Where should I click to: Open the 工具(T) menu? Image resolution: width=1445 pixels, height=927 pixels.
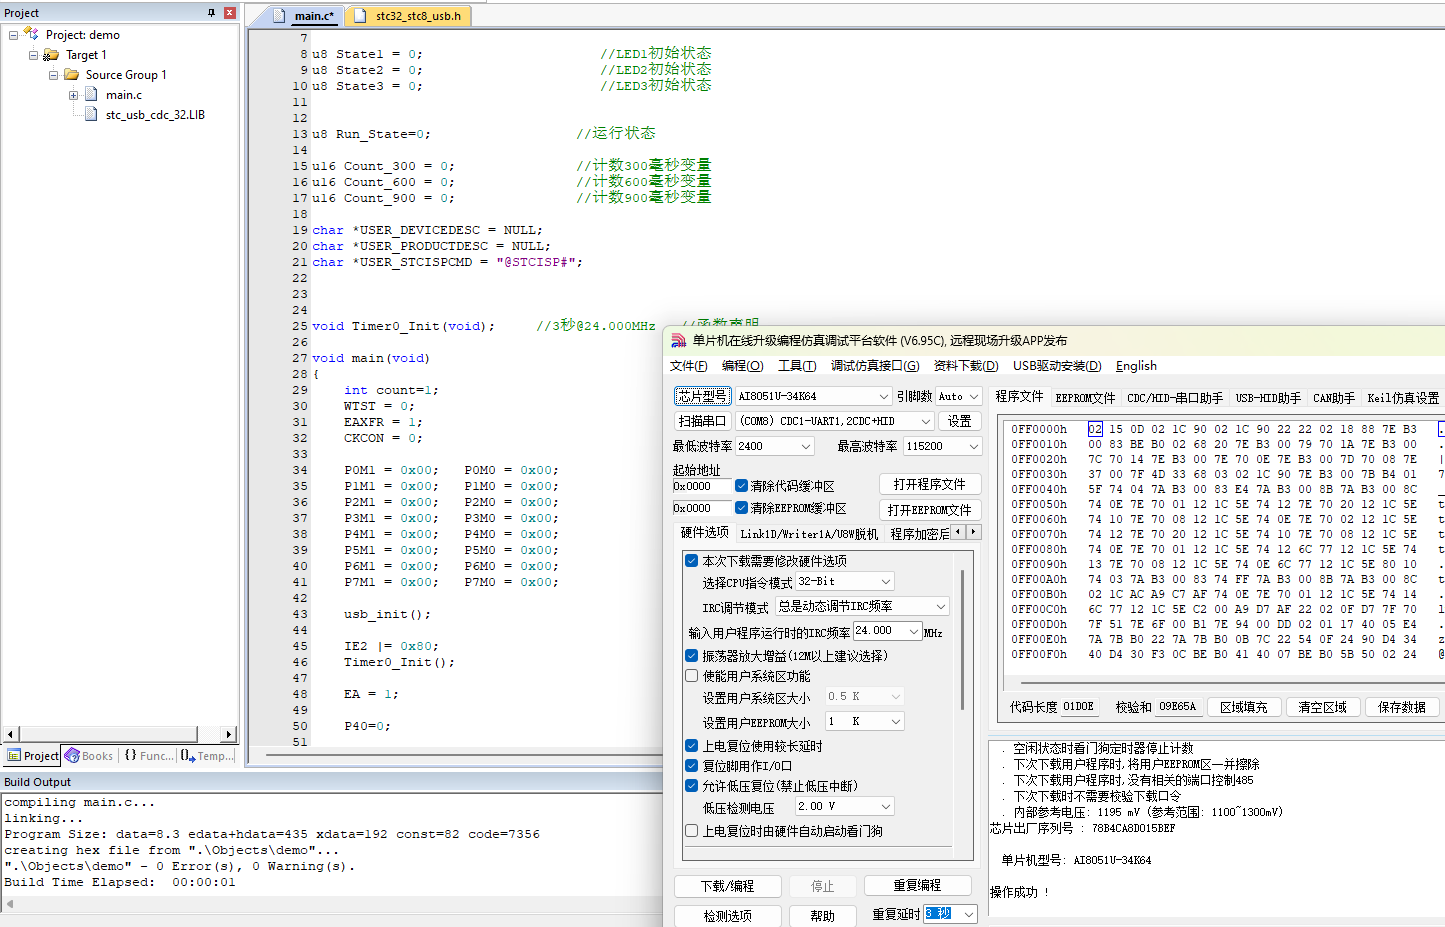point(797,366)
